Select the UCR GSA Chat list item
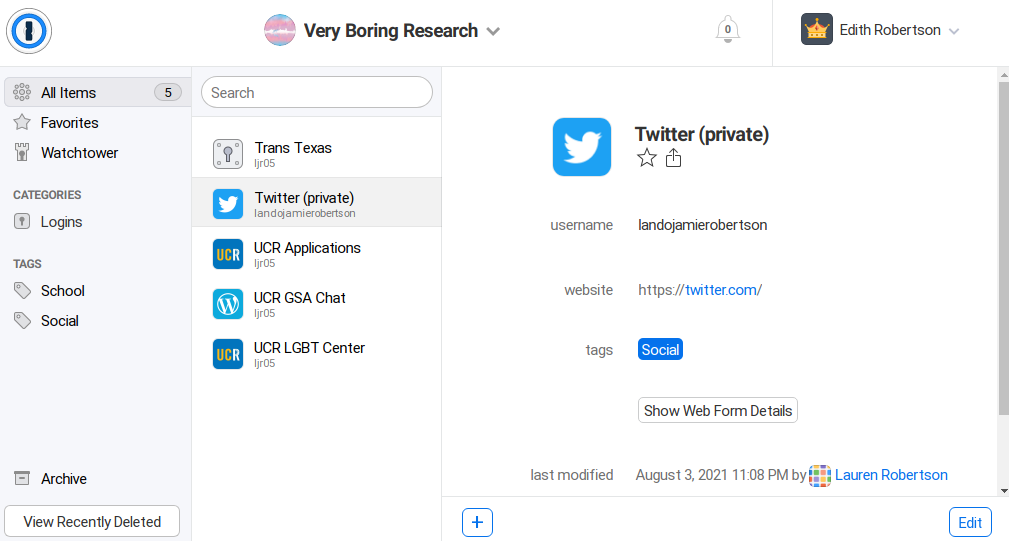1009x541 pixels. coord(317,304)
